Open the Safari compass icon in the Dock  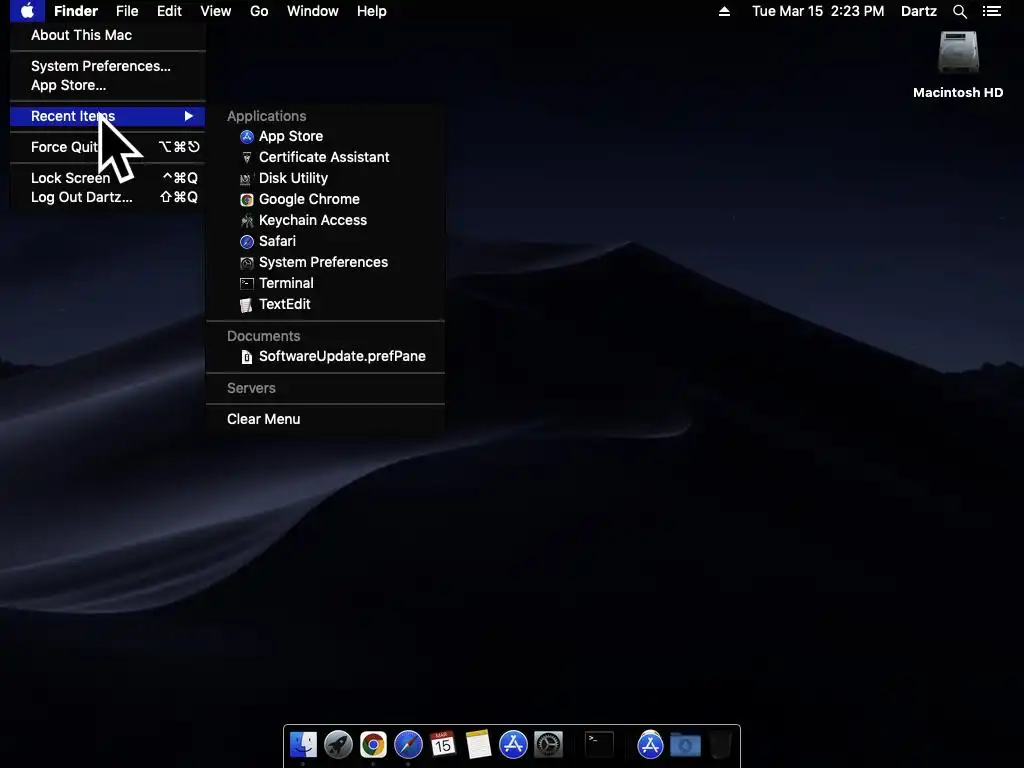(408, 744)
